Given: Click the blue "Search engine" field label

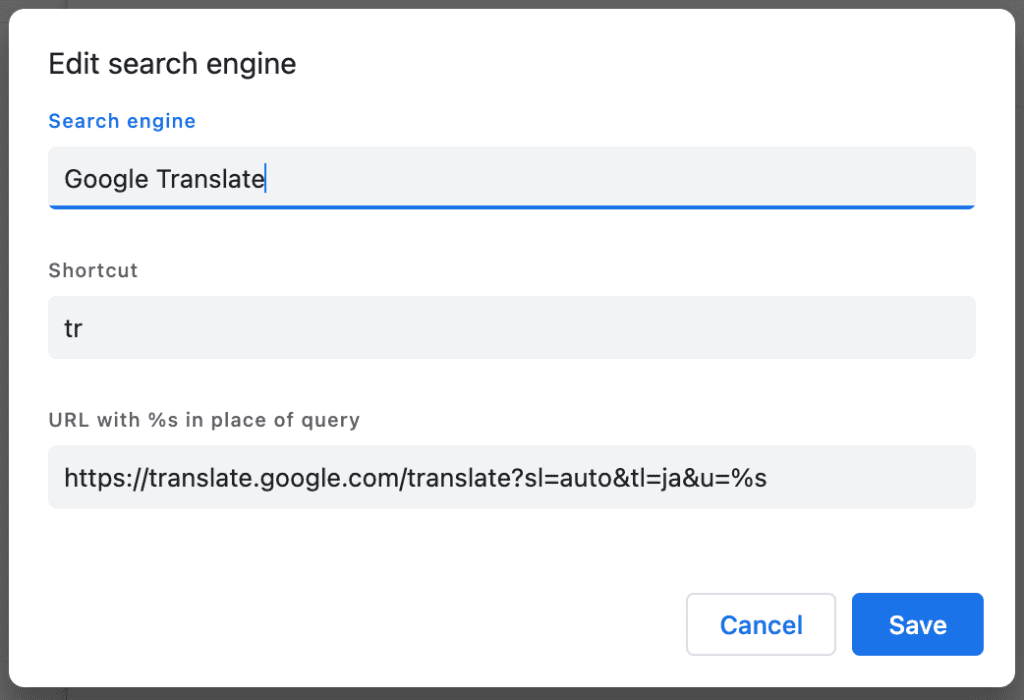Looking at the screenshot, I should point(122,121).
